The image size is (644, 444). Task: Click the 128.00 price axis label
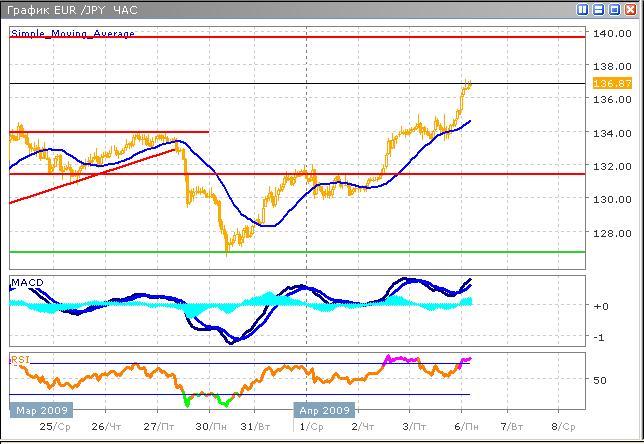(608, 236)
